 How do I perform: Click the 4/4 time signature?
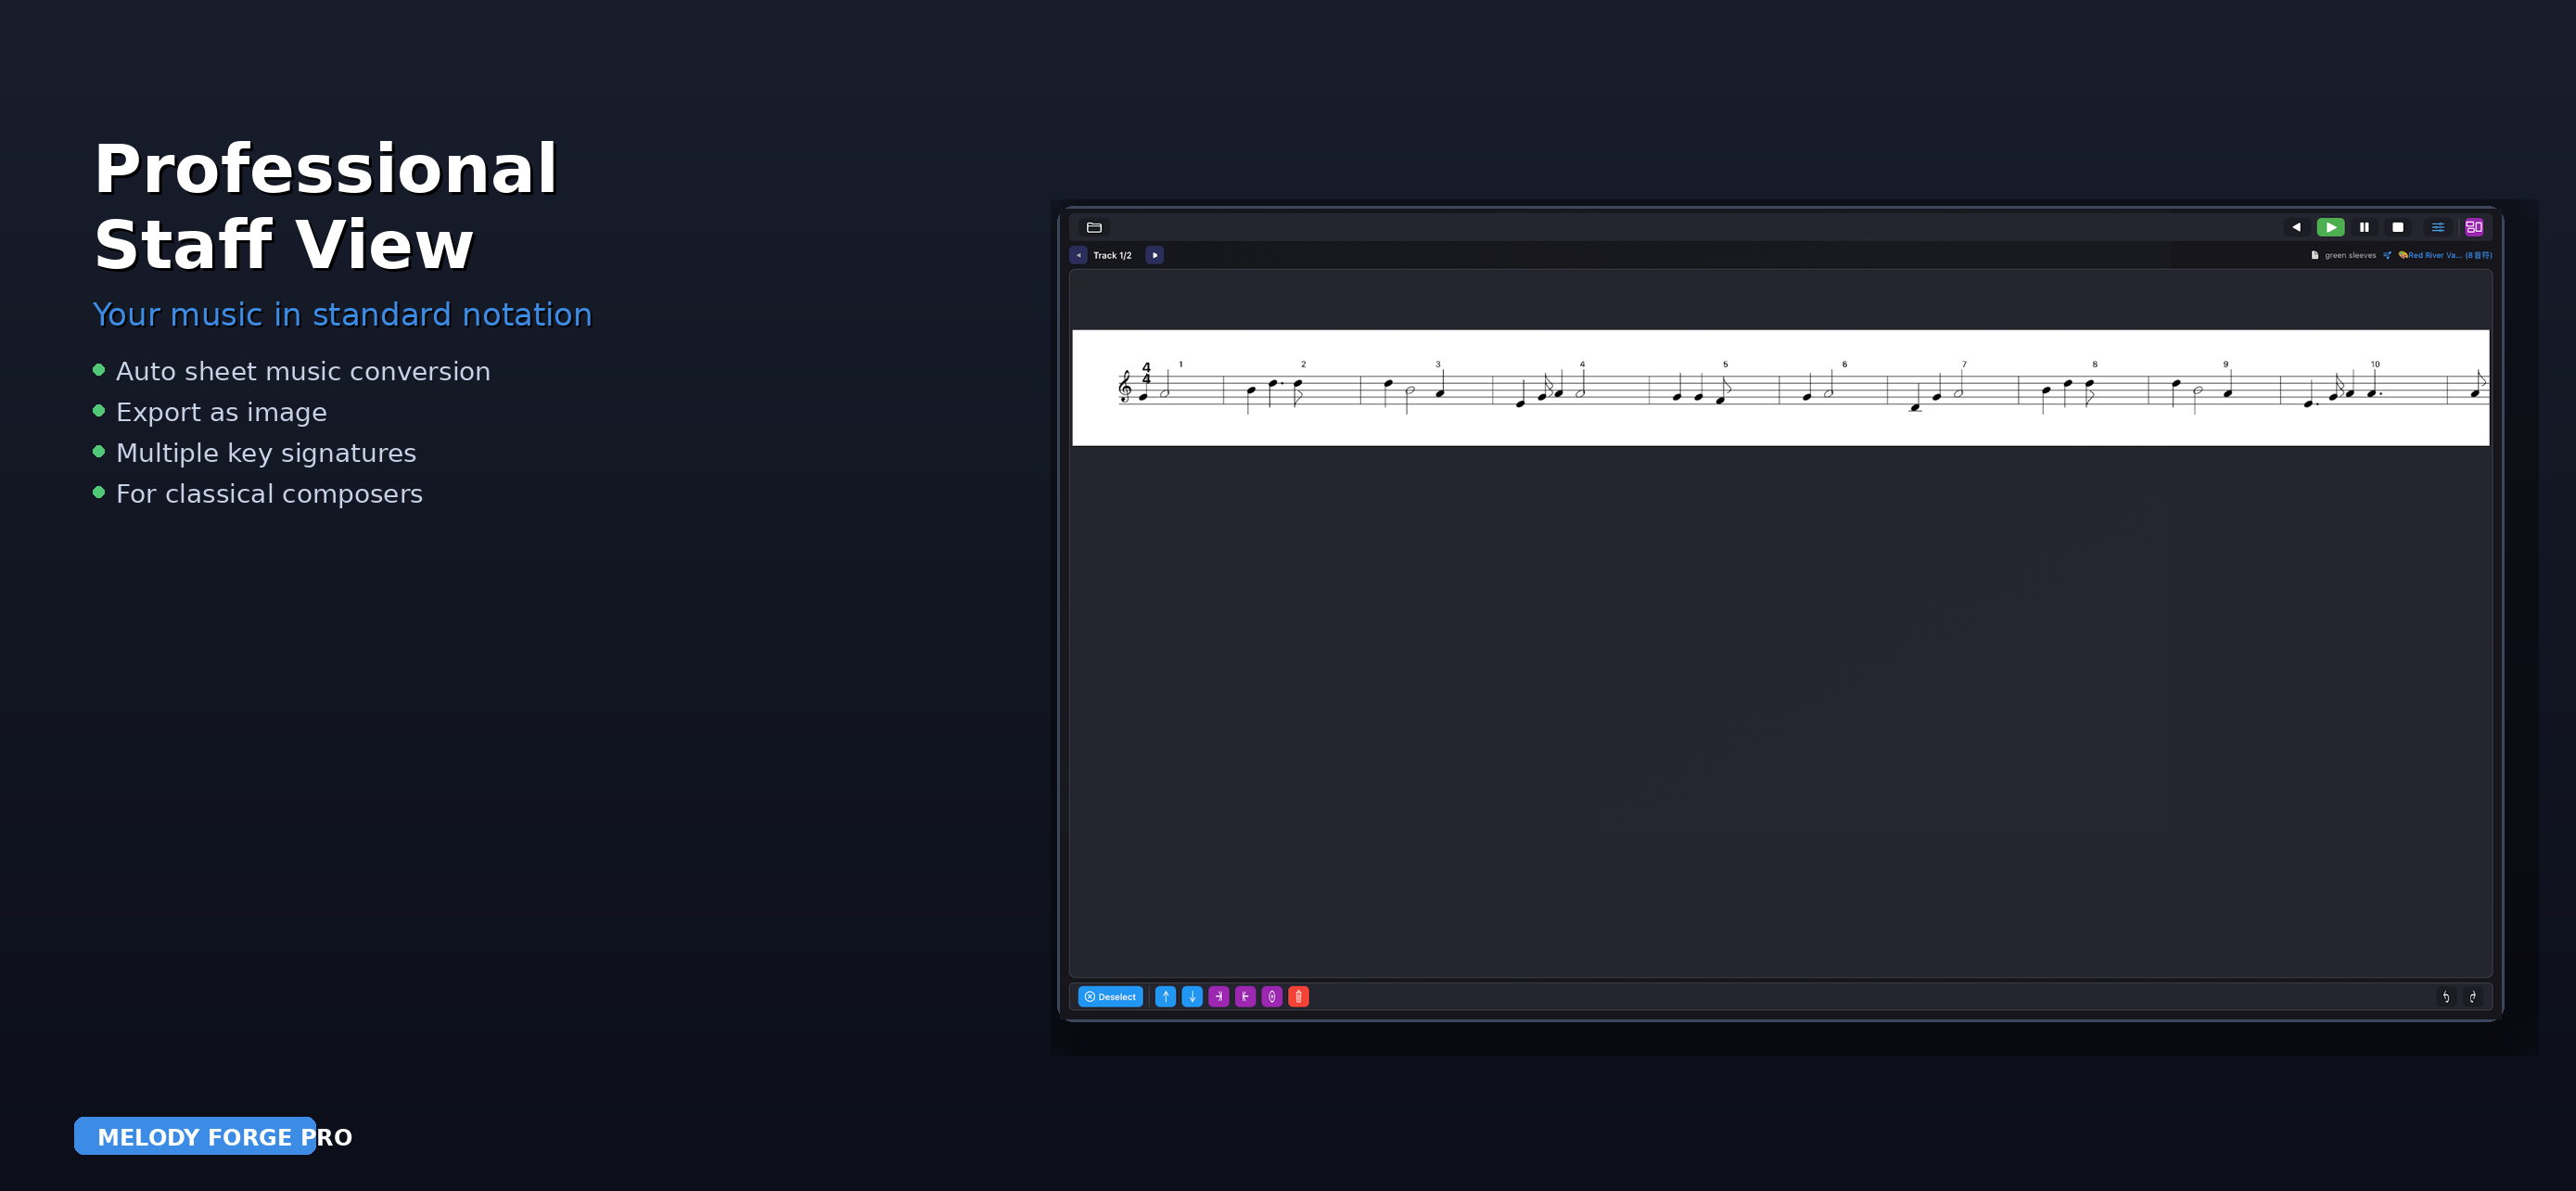pyautogui.click(x=1146, y=373)
